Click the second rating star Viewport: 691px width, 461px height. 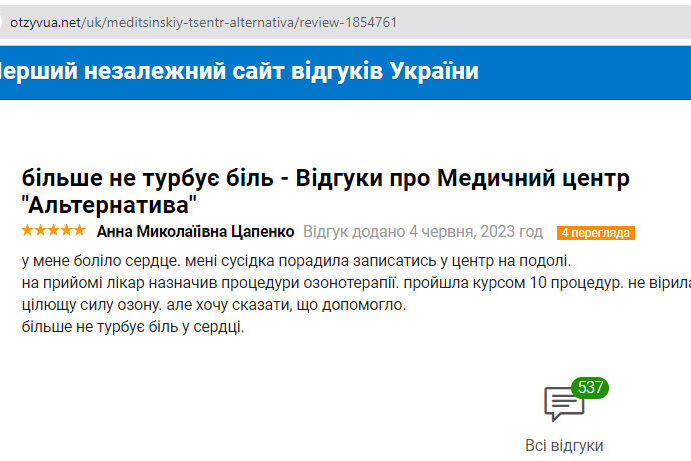pos(40,231)
